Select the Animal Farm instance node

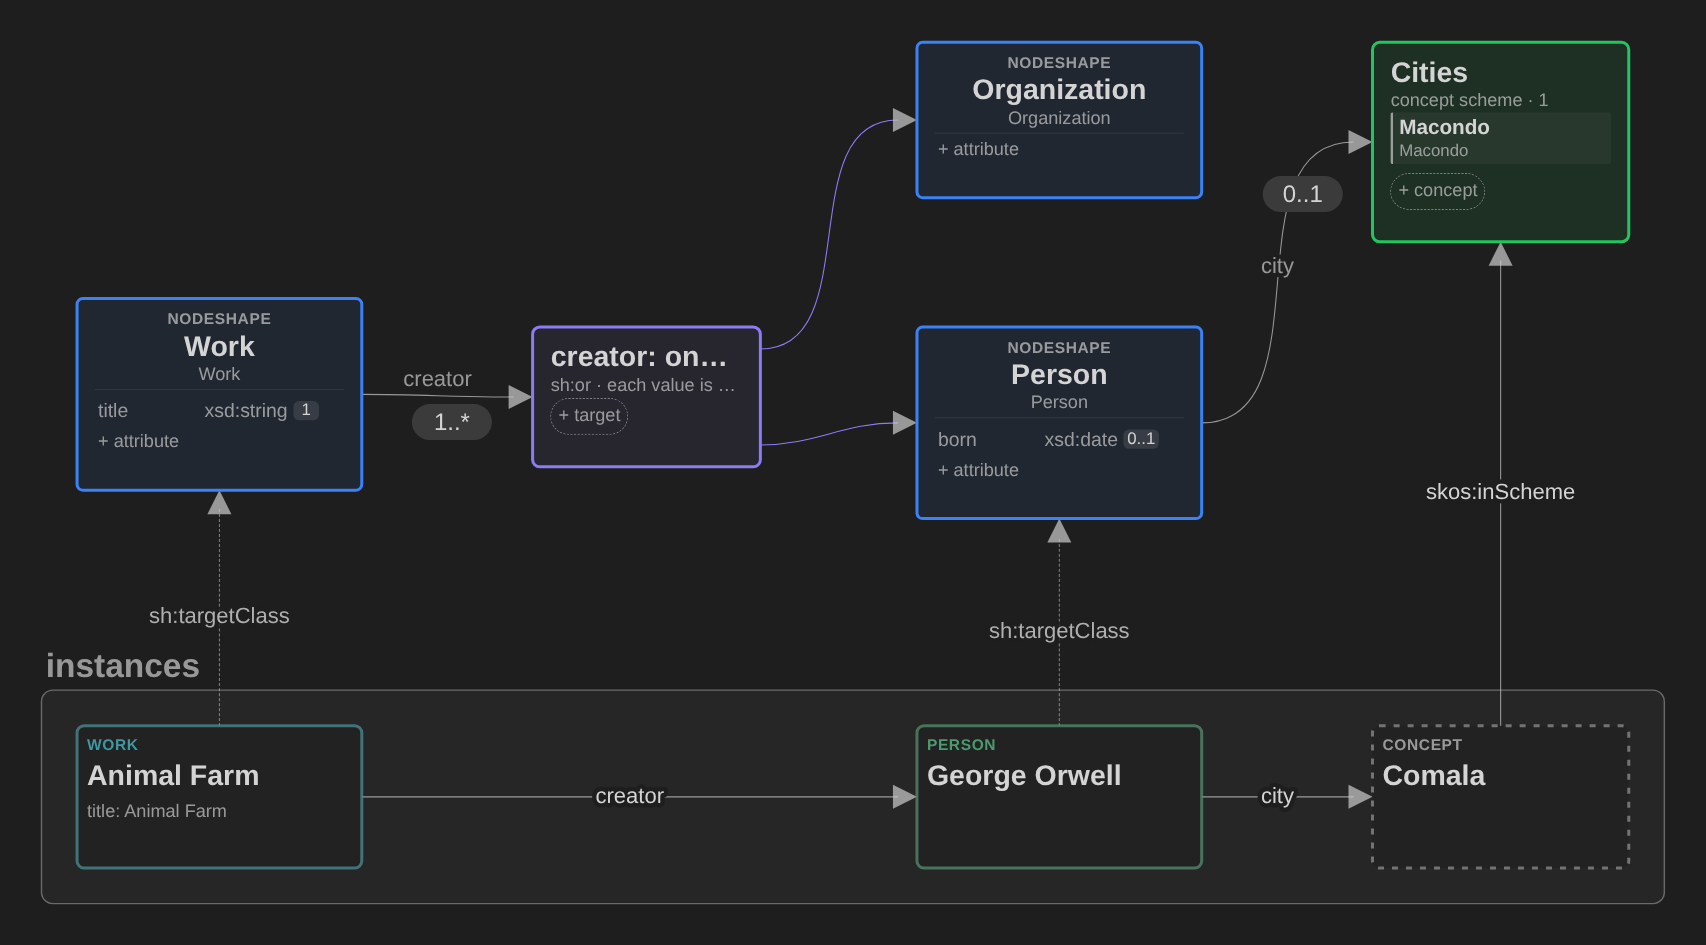pyautogui.click(x=219, y=797)
